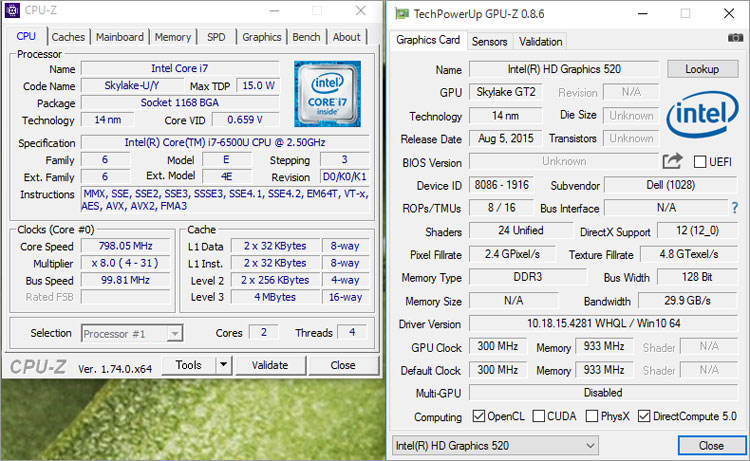Viewport: 750px width, 461px height.
Task: Click the GPU-Z screenshot camera icon
Action: [735, 37]
